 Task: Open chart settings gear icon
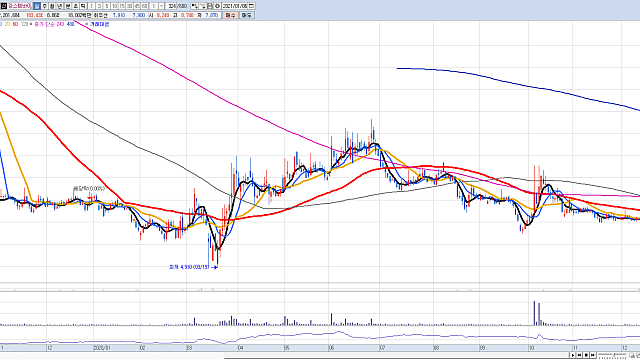pos(217,6)
